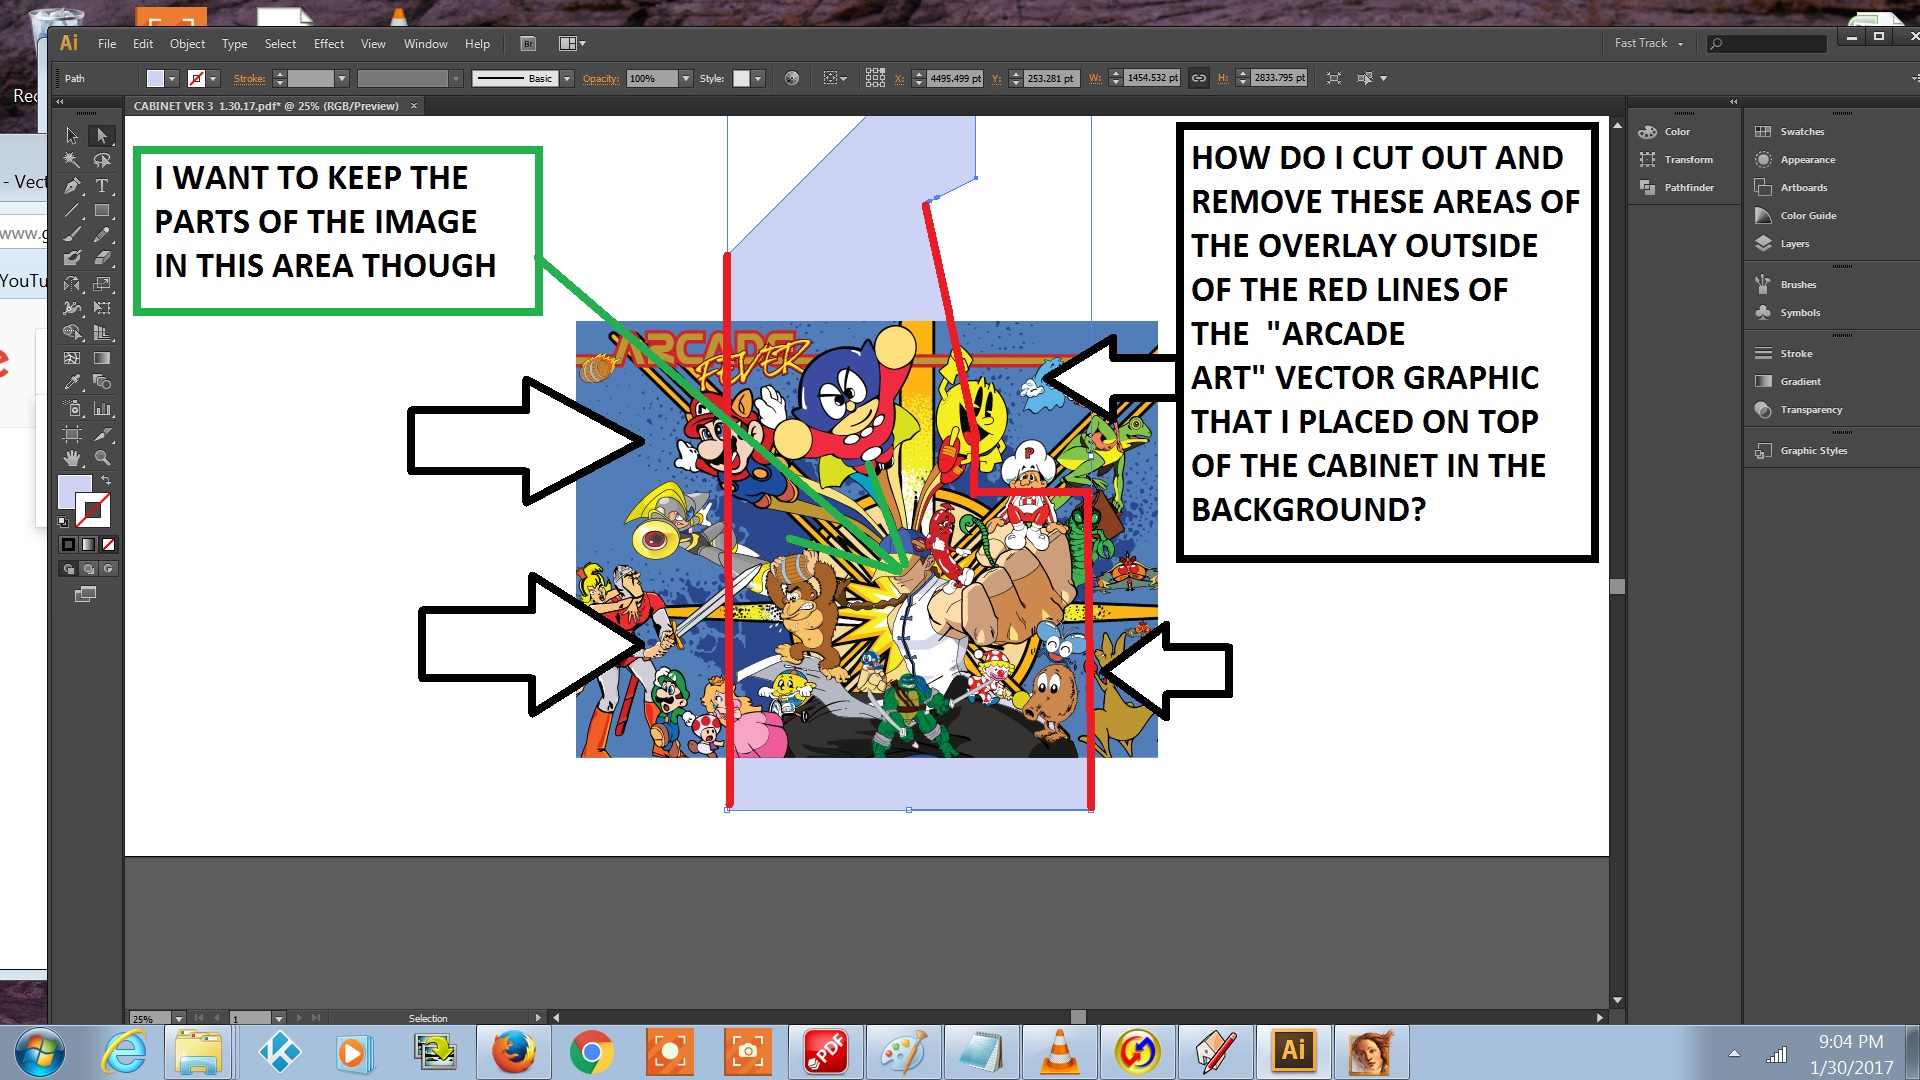Image resolution: width=1920 pixels, height=1080 pixels.
Task: Click the Stroke box in toolbox
Action: [x=92, y=510]
